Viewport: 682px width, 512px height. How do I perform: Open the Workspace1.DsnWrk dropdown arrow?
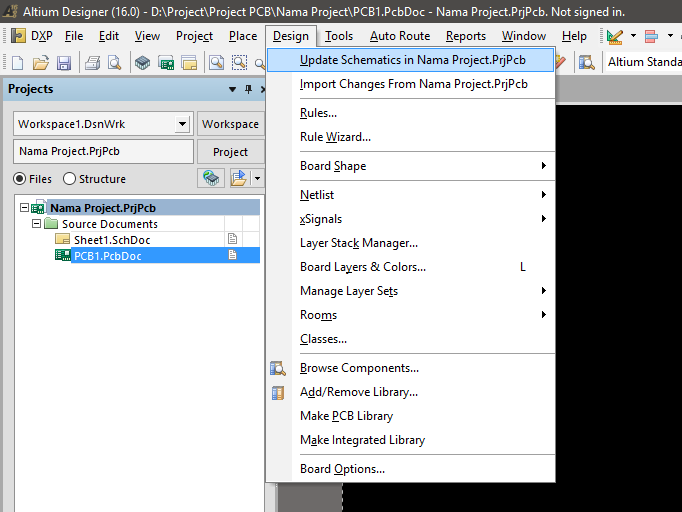[x=183, y=124]
